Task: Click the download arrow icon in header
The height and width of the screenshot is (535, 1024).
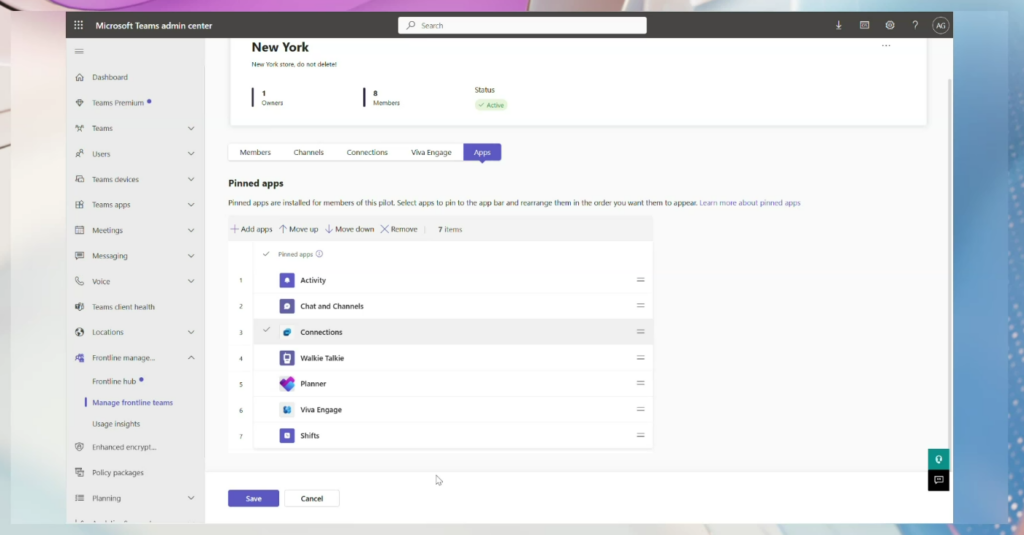Action: click(x=839, y=25)
